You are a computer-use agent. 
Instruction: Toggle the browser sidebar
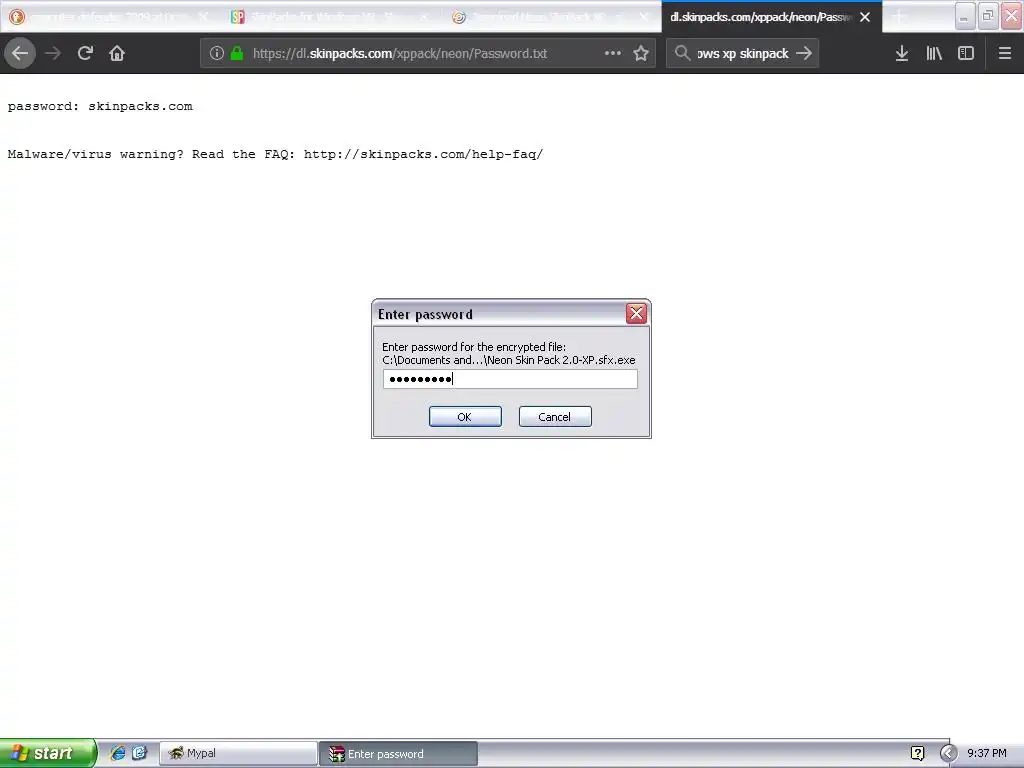click(966, 54)
